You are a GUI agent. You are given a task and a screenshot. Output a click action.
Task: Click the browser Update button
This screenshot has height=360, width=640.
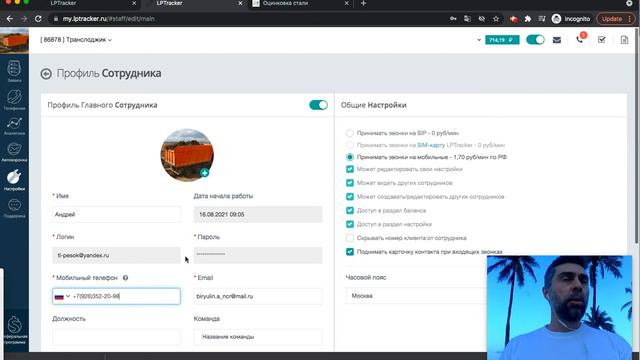click(616, 19)
